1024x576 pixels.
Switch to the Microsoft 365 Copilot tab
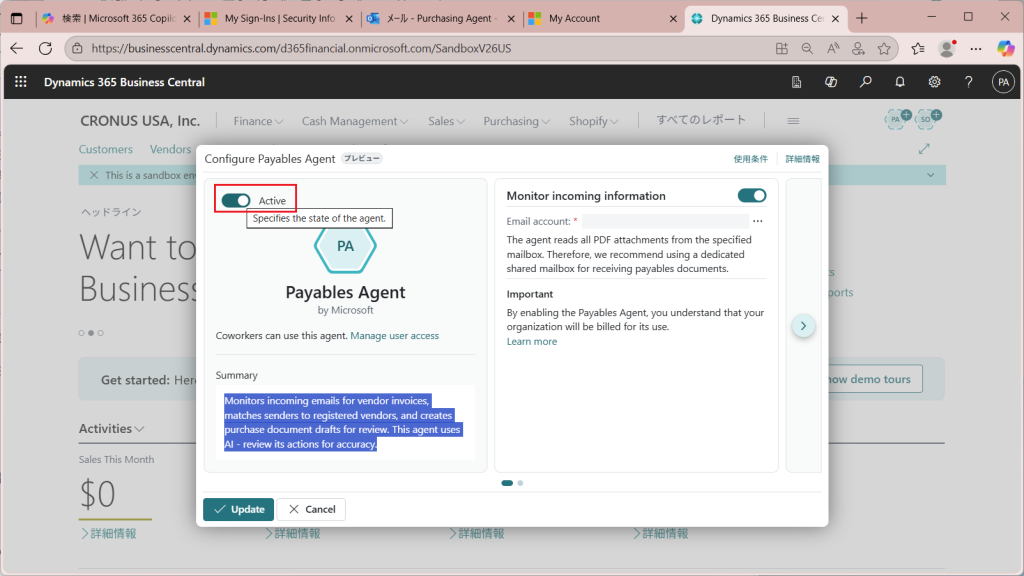(x=116, y=18)
